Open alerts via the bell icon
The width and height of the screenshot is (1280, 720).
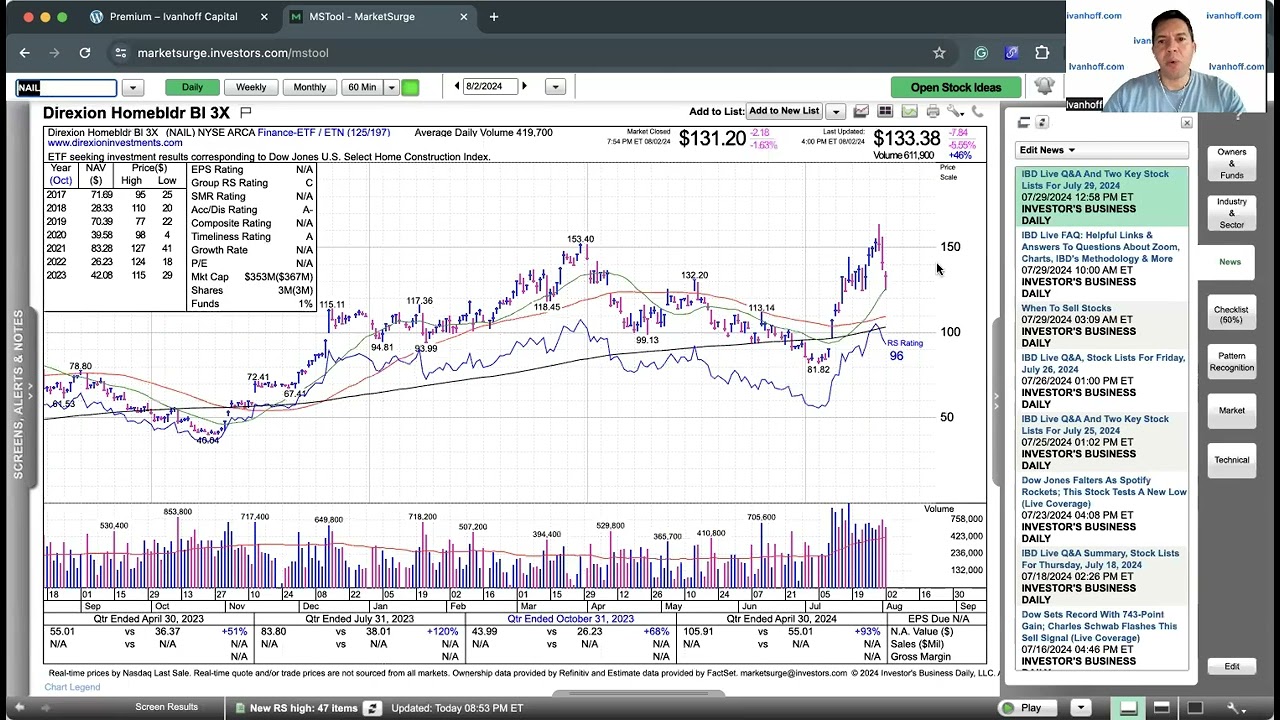1044,86
